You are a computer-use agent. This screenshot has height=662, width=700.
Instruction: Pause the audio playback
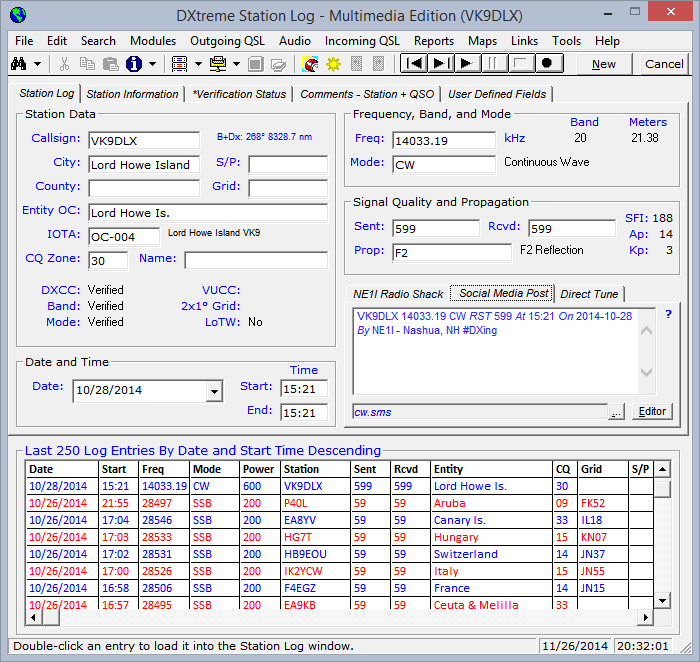click(x=494, y=63)
